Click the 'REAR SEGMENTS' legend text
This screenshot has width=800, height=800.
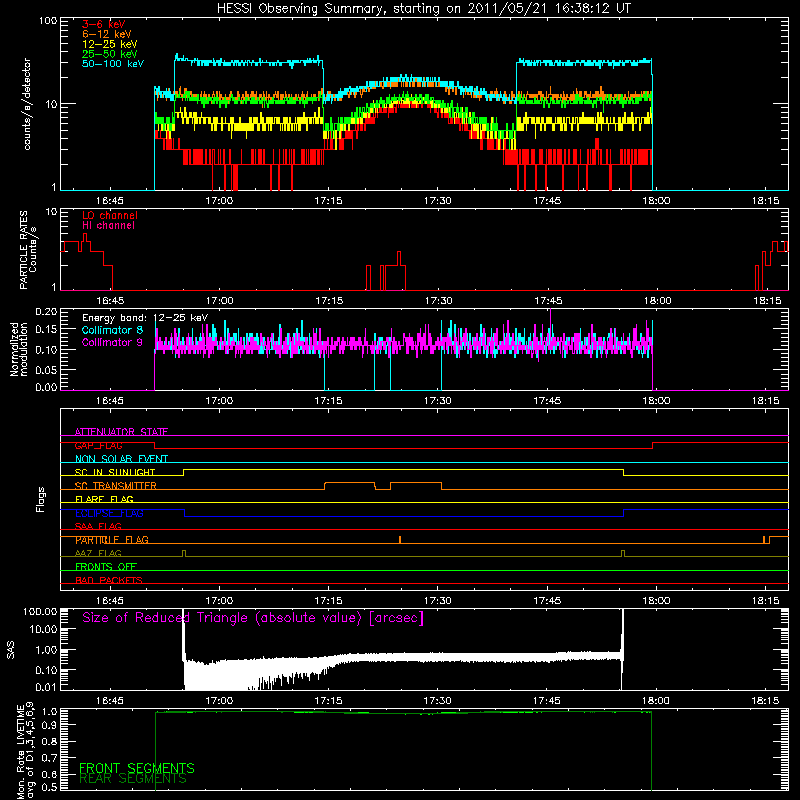(133, 779)
